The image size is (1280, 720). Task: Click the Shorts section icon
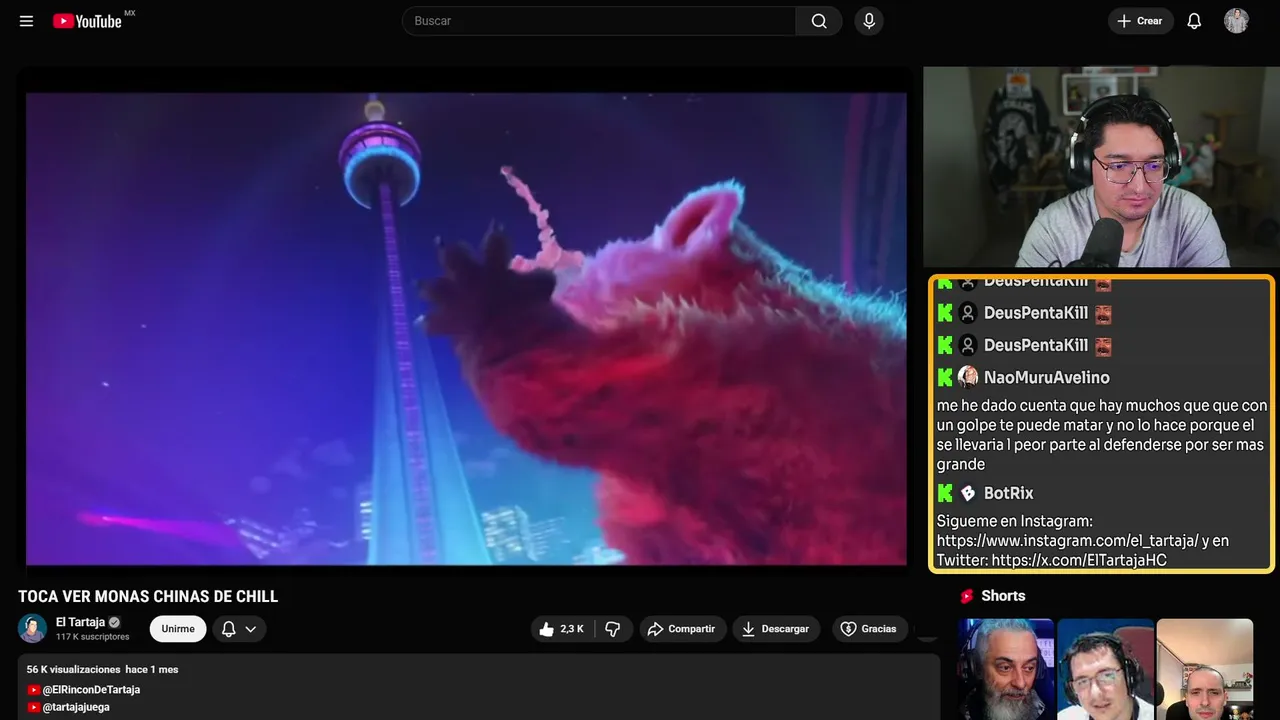coord(967,596)
